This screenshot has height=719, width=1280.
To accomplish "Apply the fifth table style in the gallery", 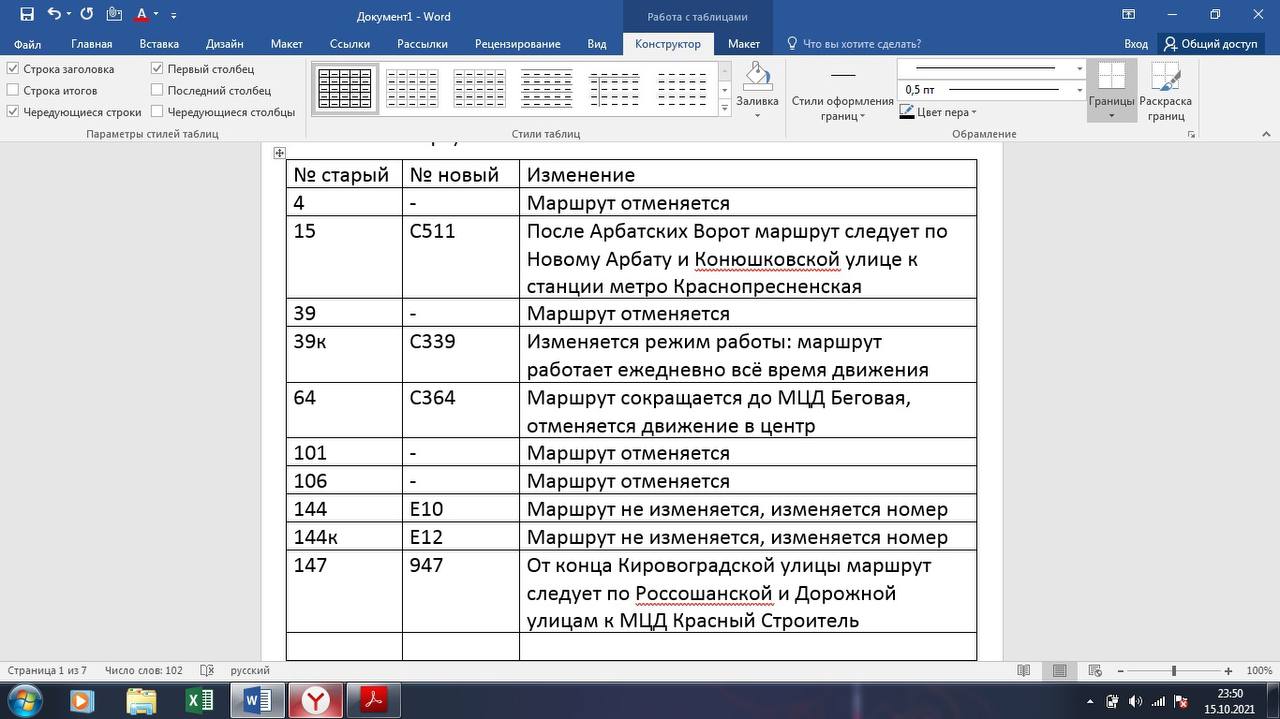I will (614, 89).
